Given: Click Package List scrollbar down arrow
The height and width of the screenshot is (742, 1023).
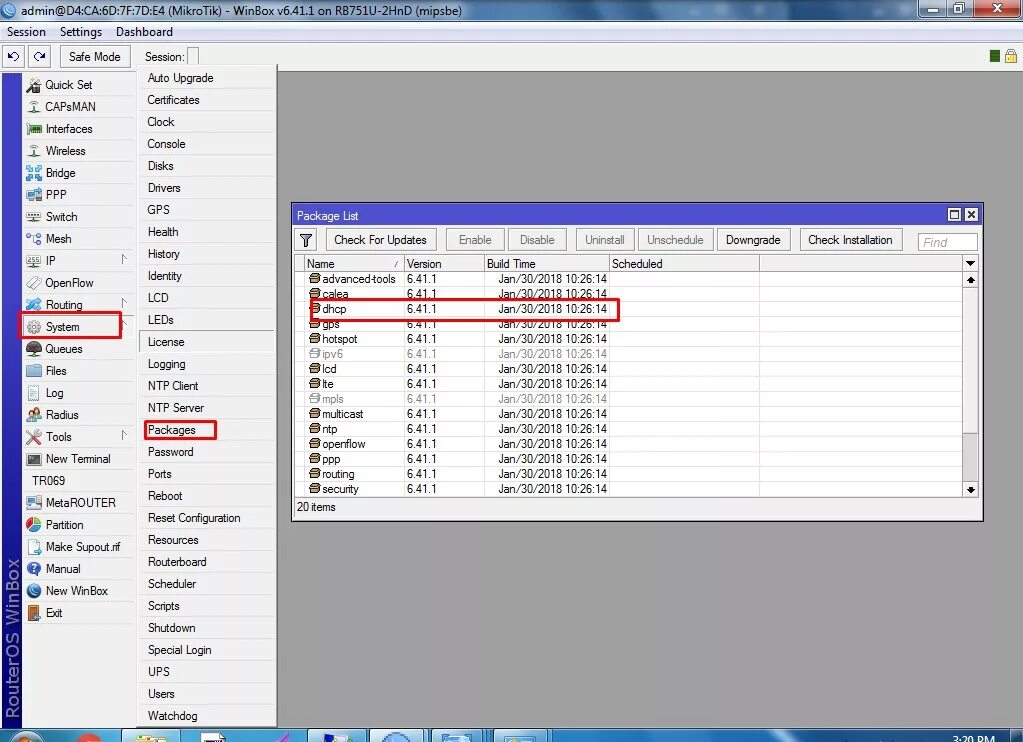Looking at the screenshot, I should point(970,489).
